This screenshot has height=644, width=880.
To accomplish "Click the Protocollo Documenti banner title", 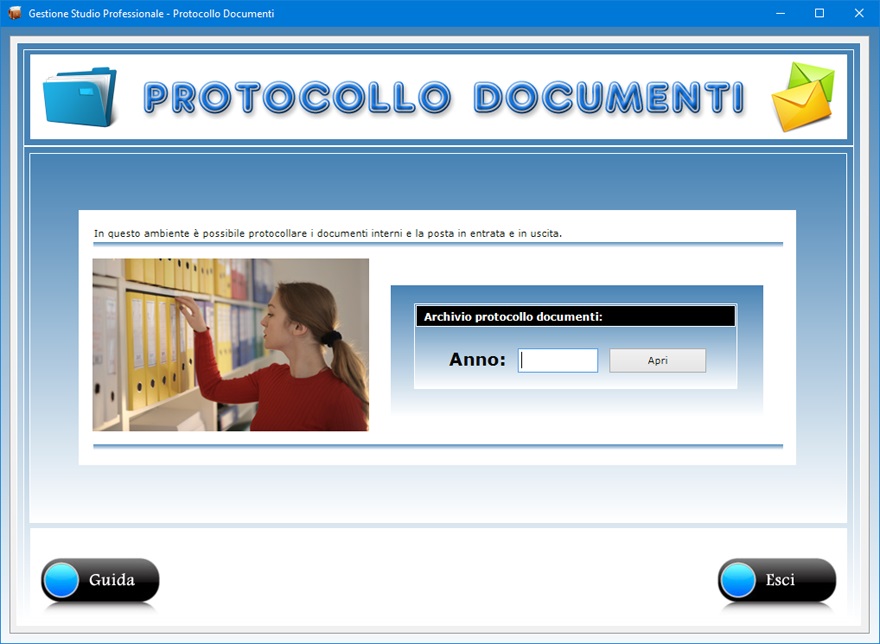I will (x=444, y=97).
